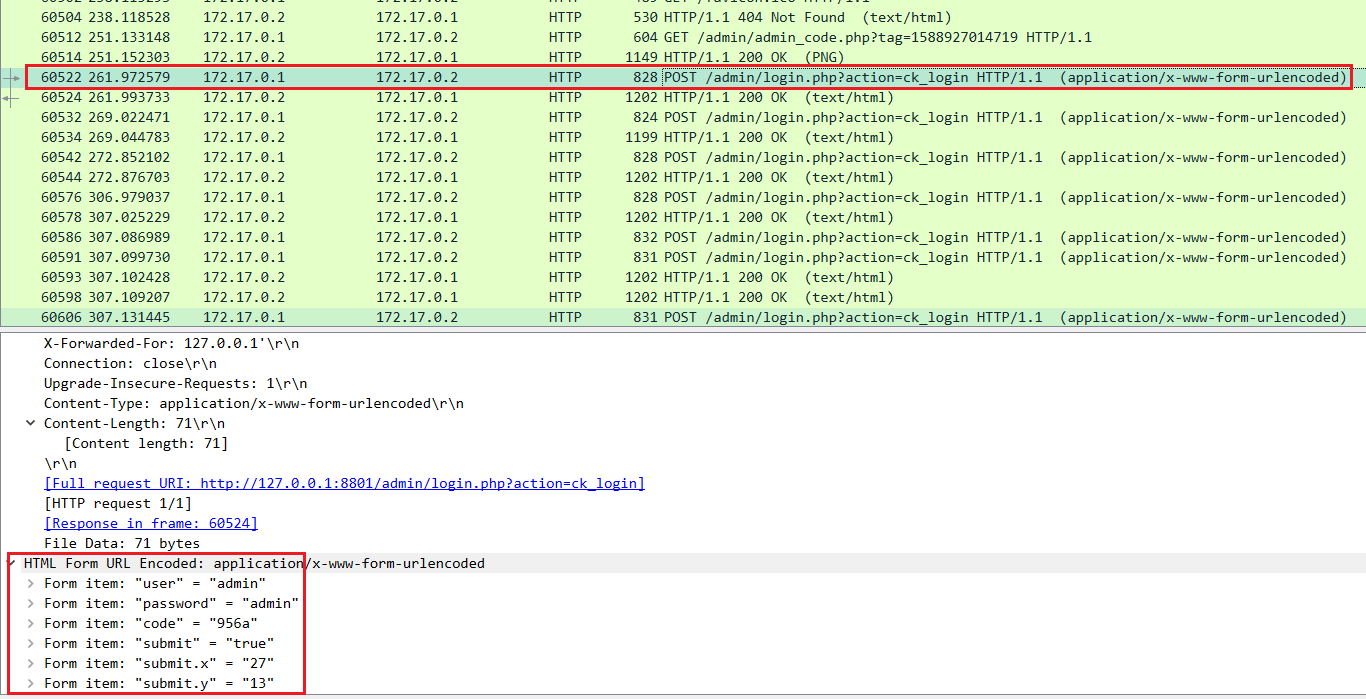Expand the Form item "code" = "956a"
The image size is (1366, 699).
point(30,623)
